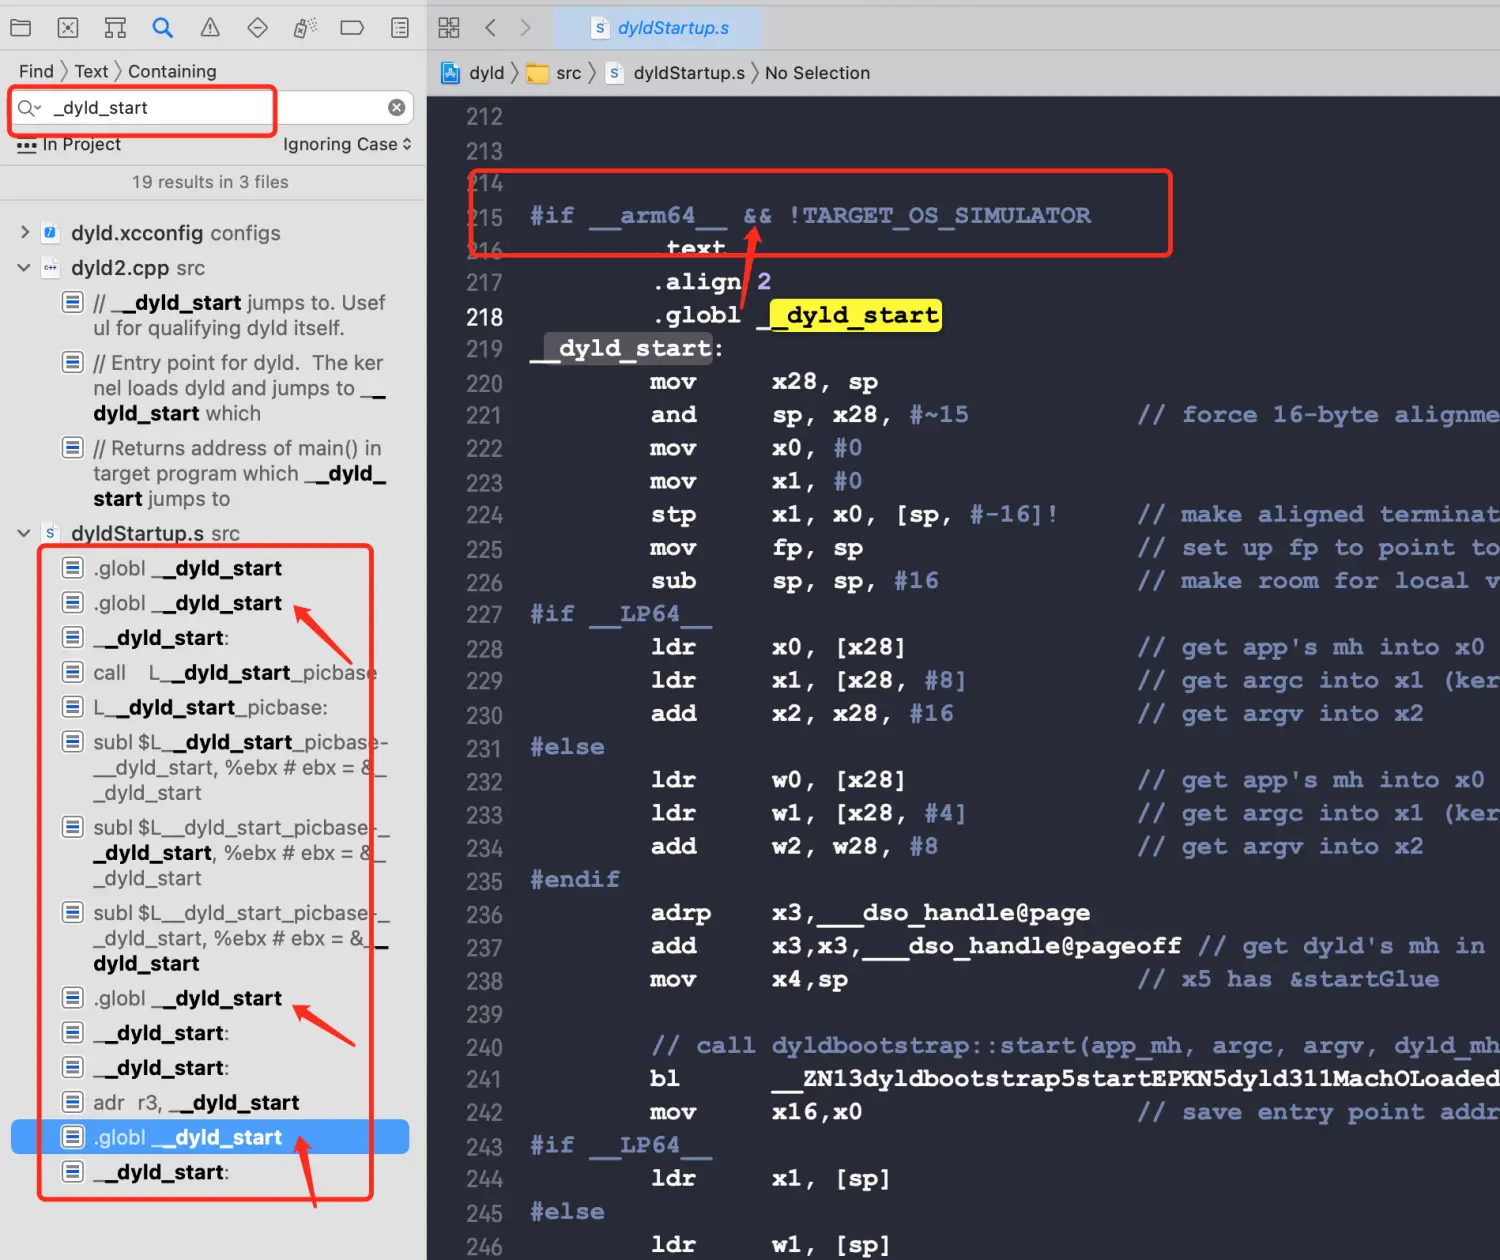Image resolution: width=1500 pixels, height=1260 pixels.
Task: Open the Report navigator icon
Action: (400, 28)
